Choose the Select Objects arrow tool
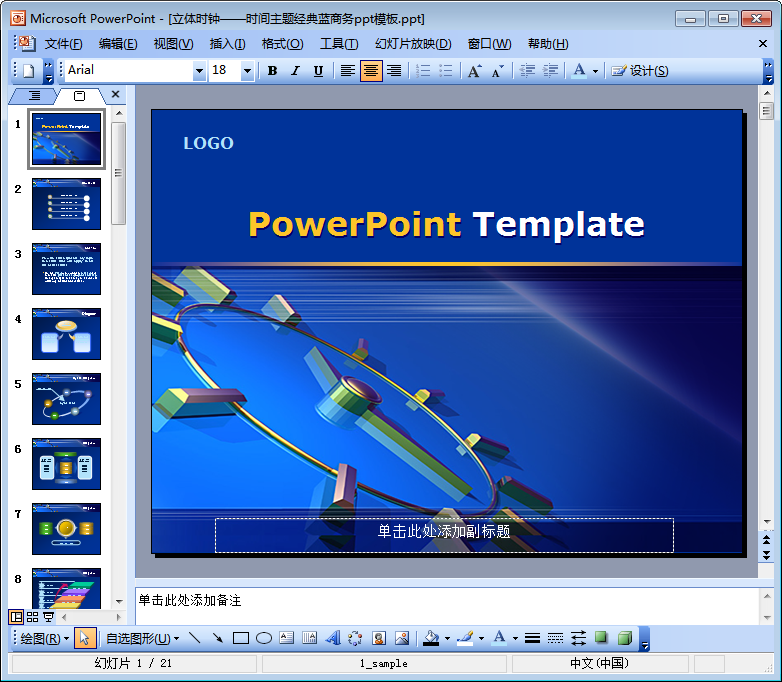 85,638
